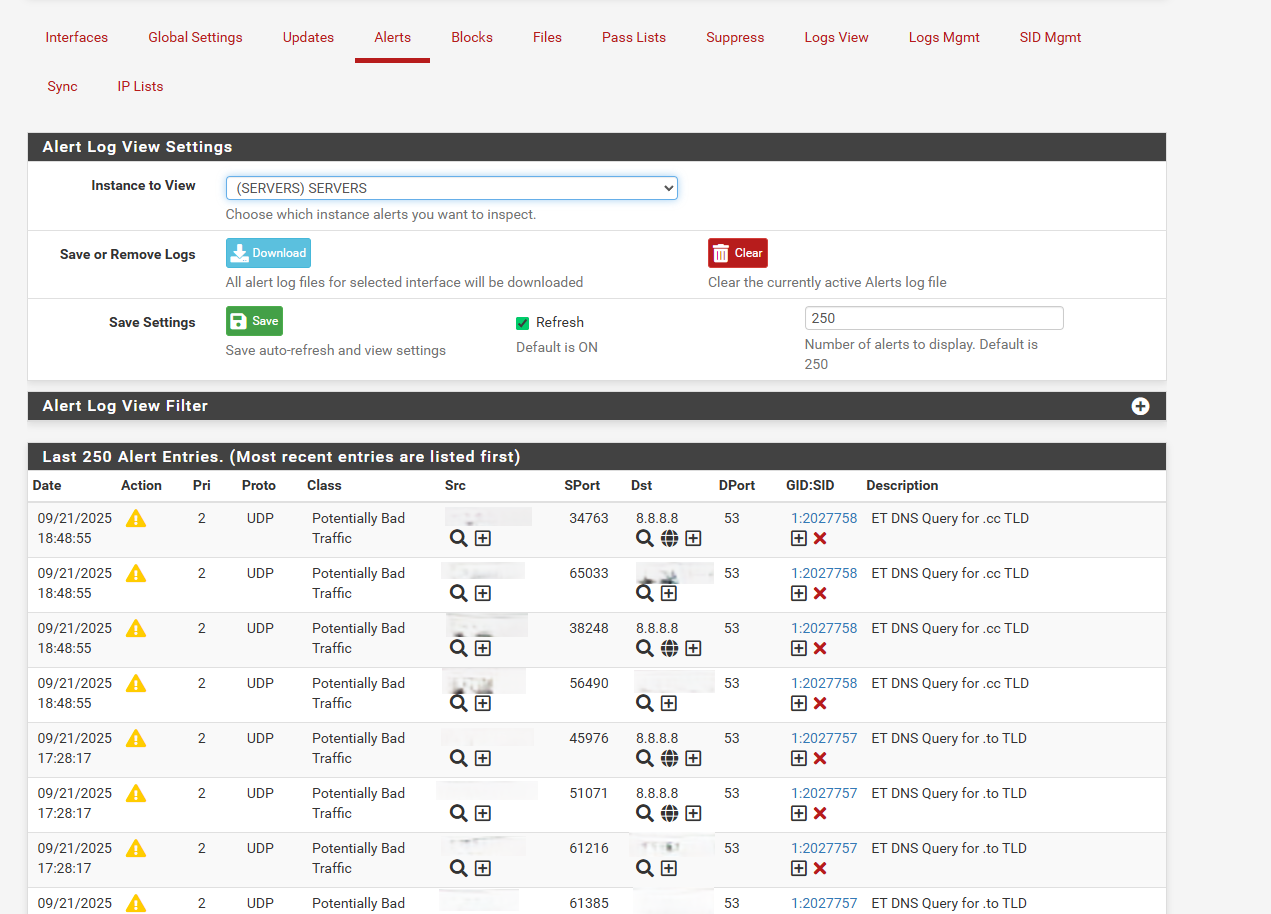Open the Instance to View dropdown

tap(451, 188)
